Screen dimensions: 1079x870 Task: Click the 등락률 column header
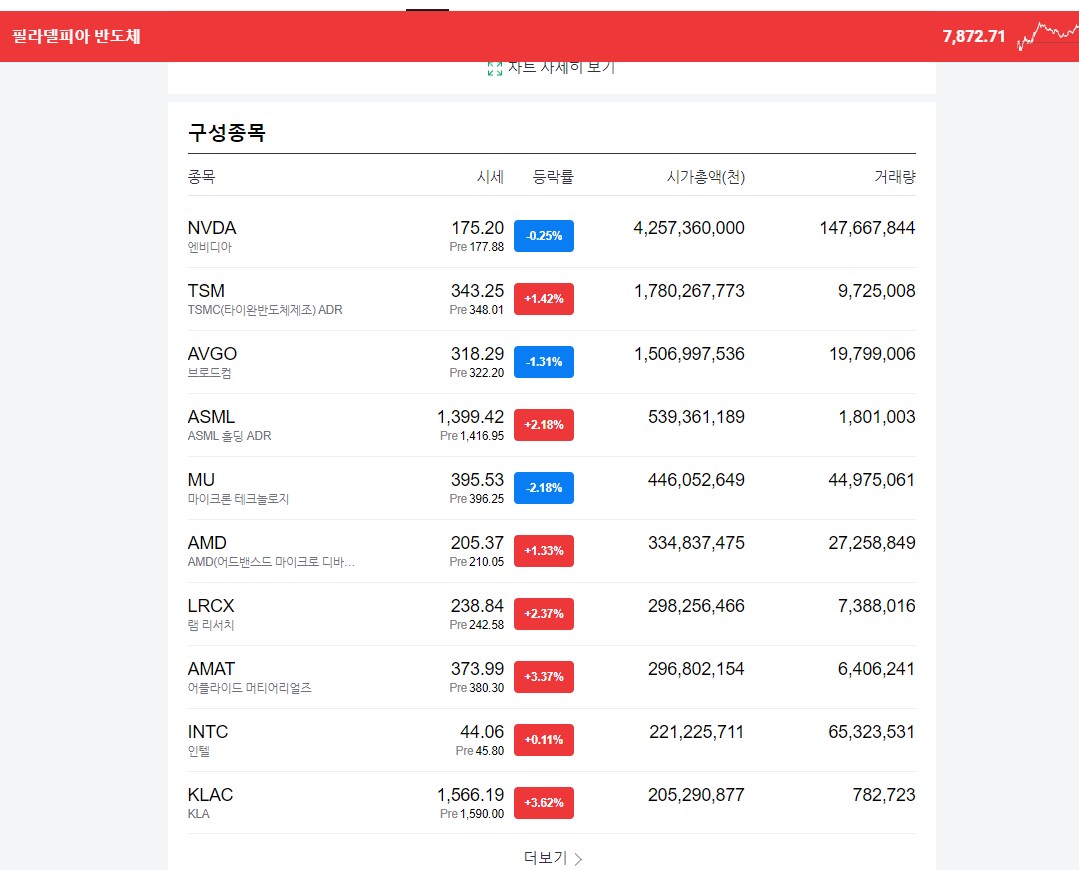tap(553, 177)
